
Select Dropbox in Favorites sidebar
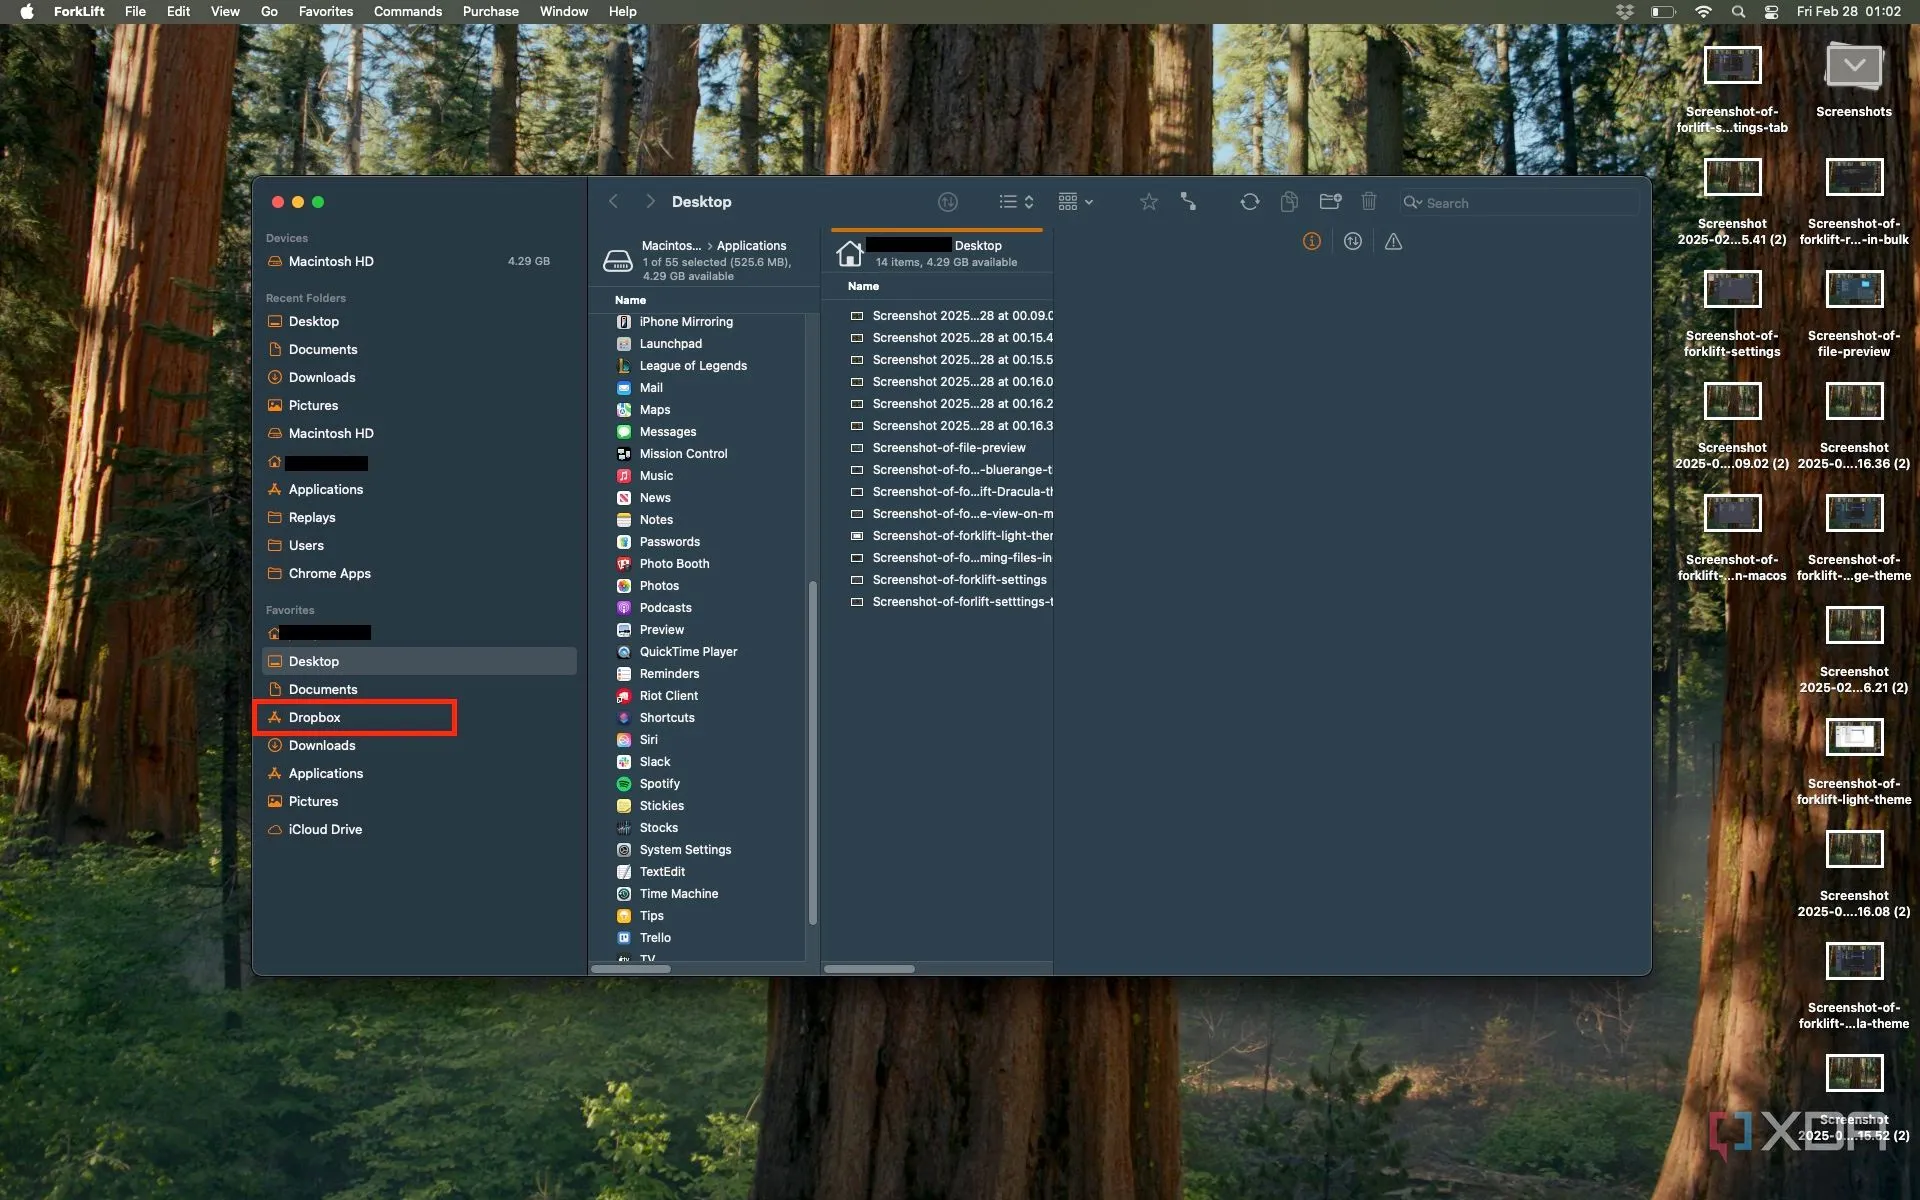(x=315, y=717)
